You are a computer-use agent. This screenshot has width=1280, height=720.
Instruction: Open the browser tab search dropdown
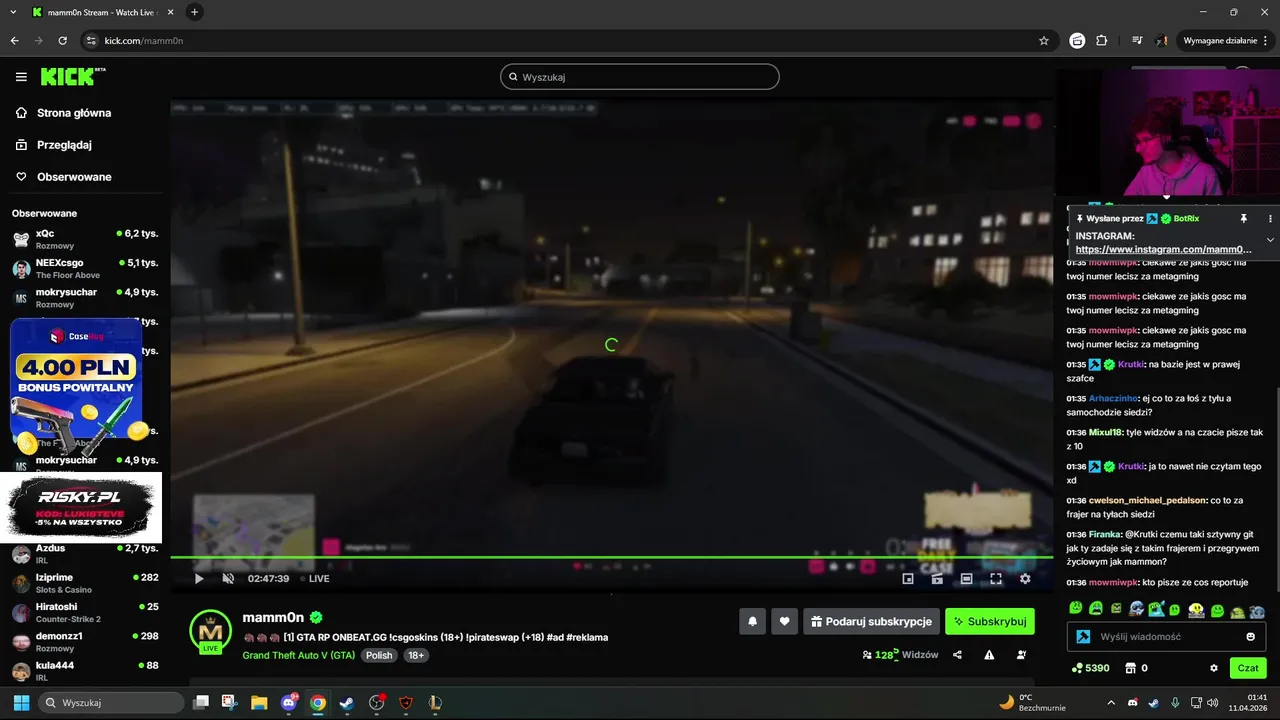(x=13, y=12)
